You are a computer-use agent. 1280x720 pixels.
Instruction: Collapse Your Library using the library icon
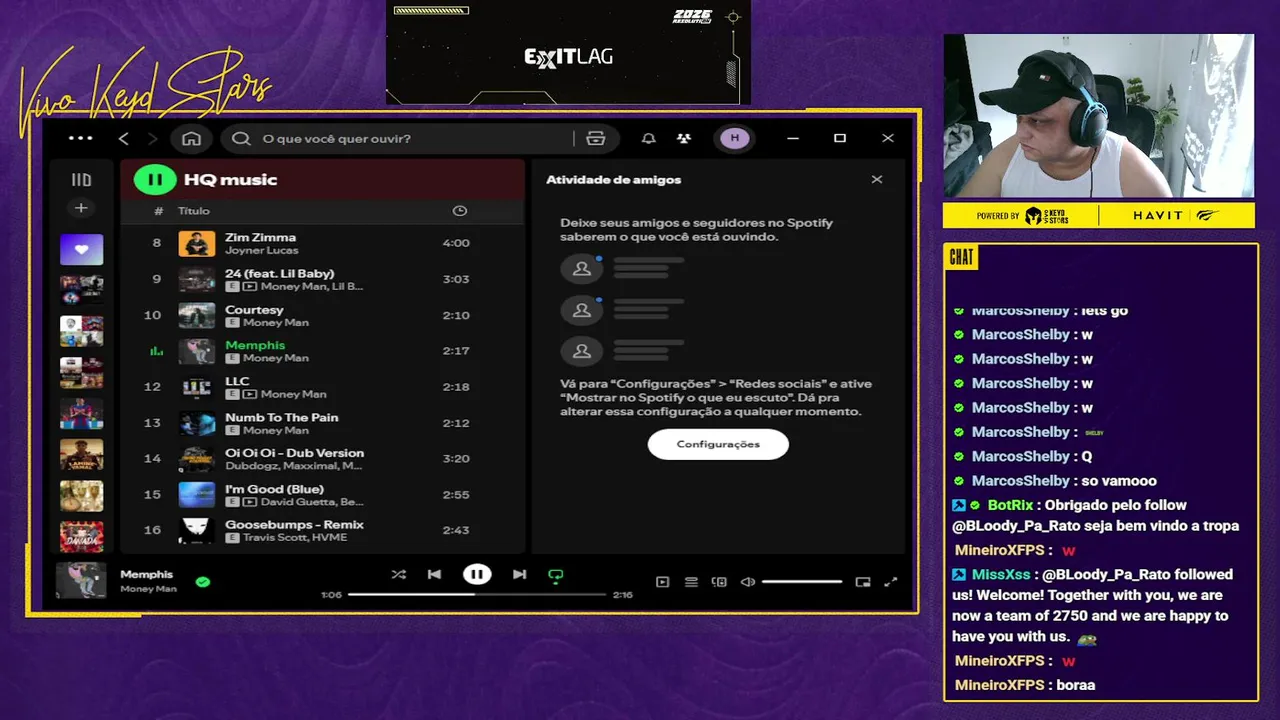point(81,180)
